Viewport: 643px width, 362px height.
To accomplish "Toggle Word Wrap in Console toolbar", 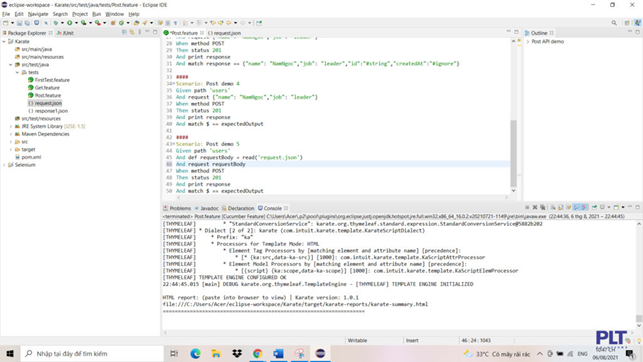I will [x=568, y=207].
